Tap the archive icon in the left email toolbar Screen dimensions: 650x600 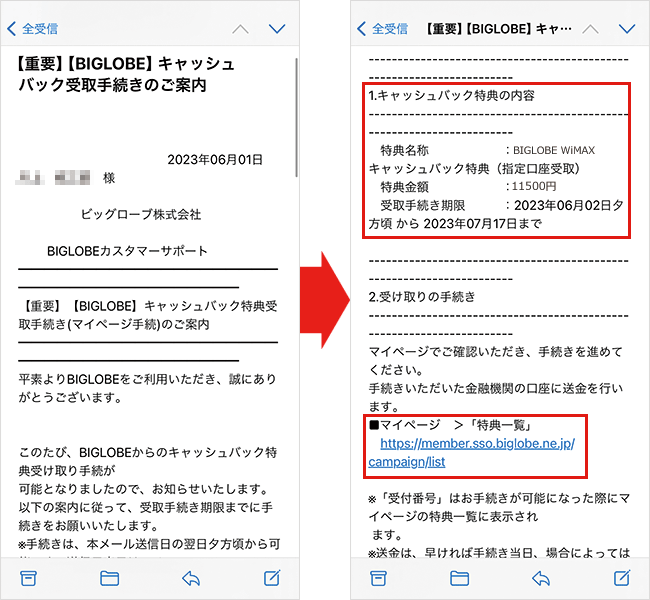[29, 577]
